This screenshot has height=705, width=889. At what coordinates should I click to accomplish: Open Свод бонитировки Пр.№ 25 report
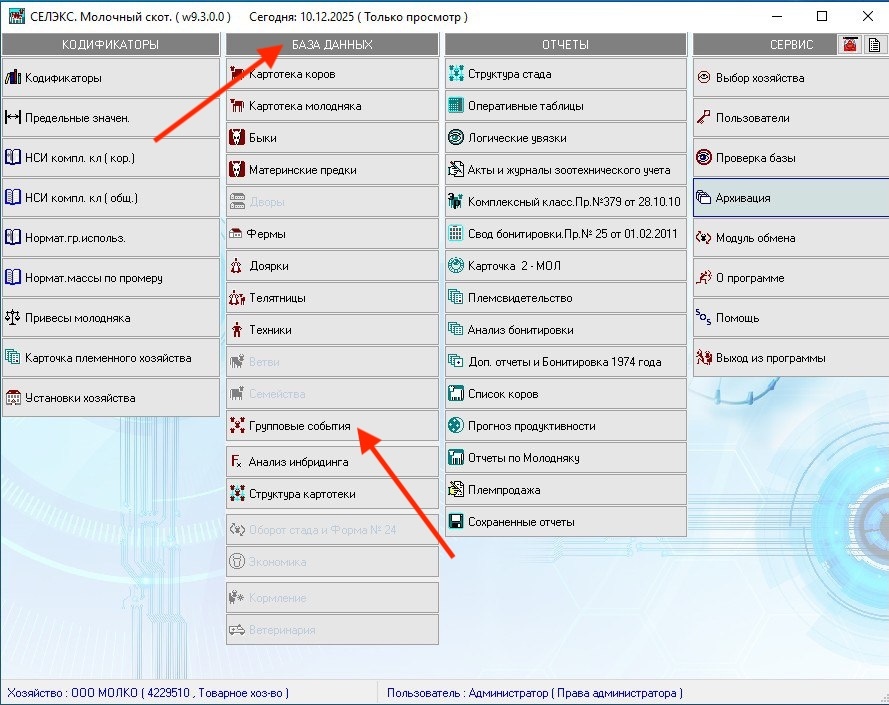[566, 234]
